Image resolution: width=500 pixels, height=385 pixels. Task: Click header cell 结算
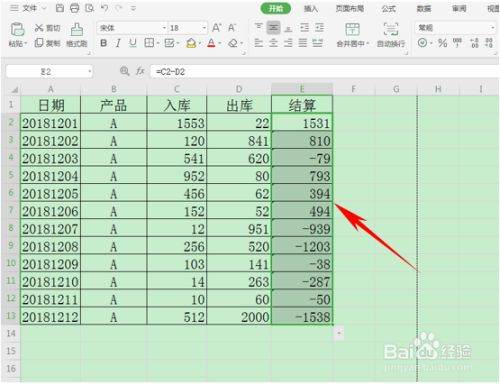(x=302, y=105)
